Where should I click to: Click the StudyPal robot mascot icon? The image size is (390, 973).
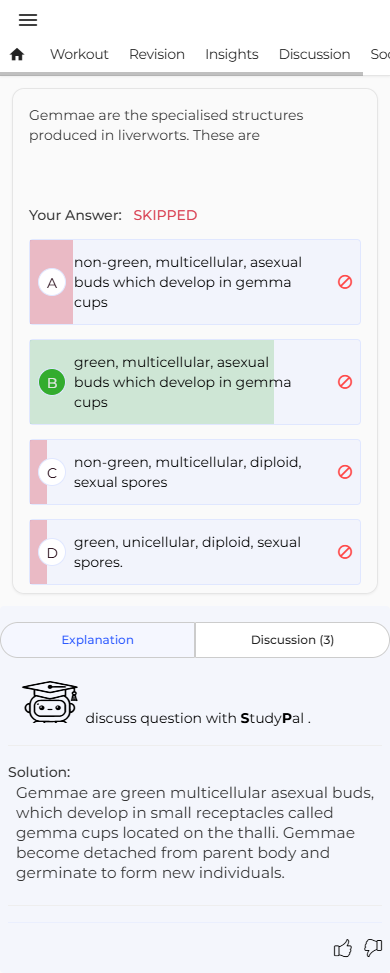pos(50,702)
